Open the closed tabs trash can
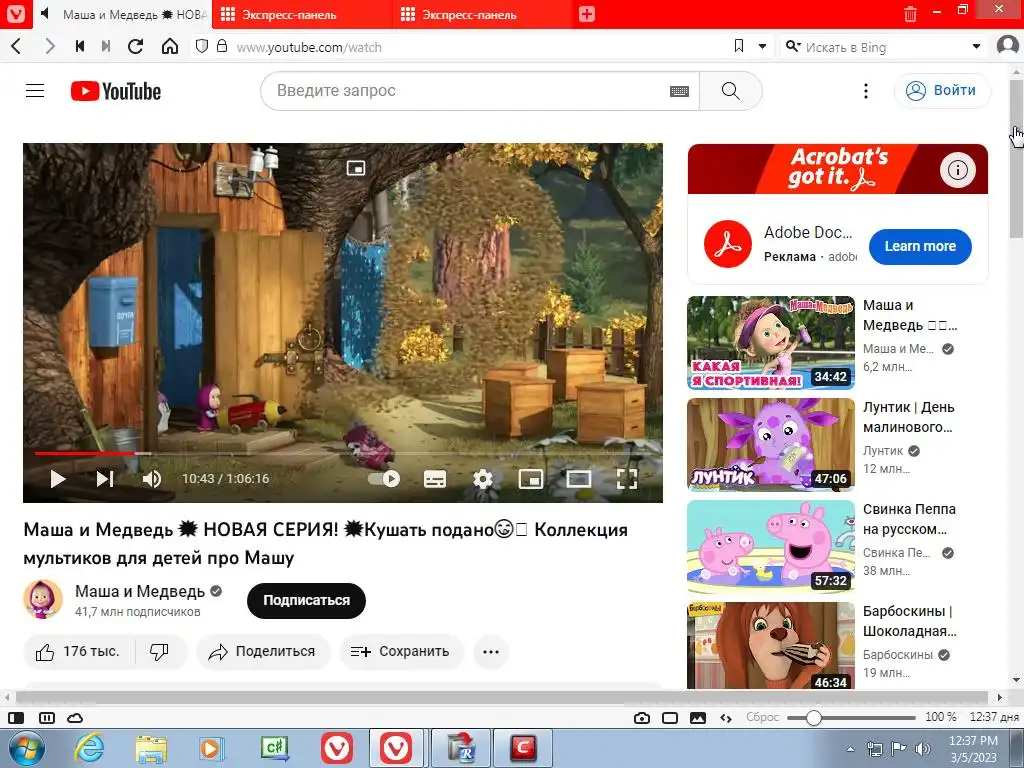1024x768 pixels. click(x=910, y=14)
